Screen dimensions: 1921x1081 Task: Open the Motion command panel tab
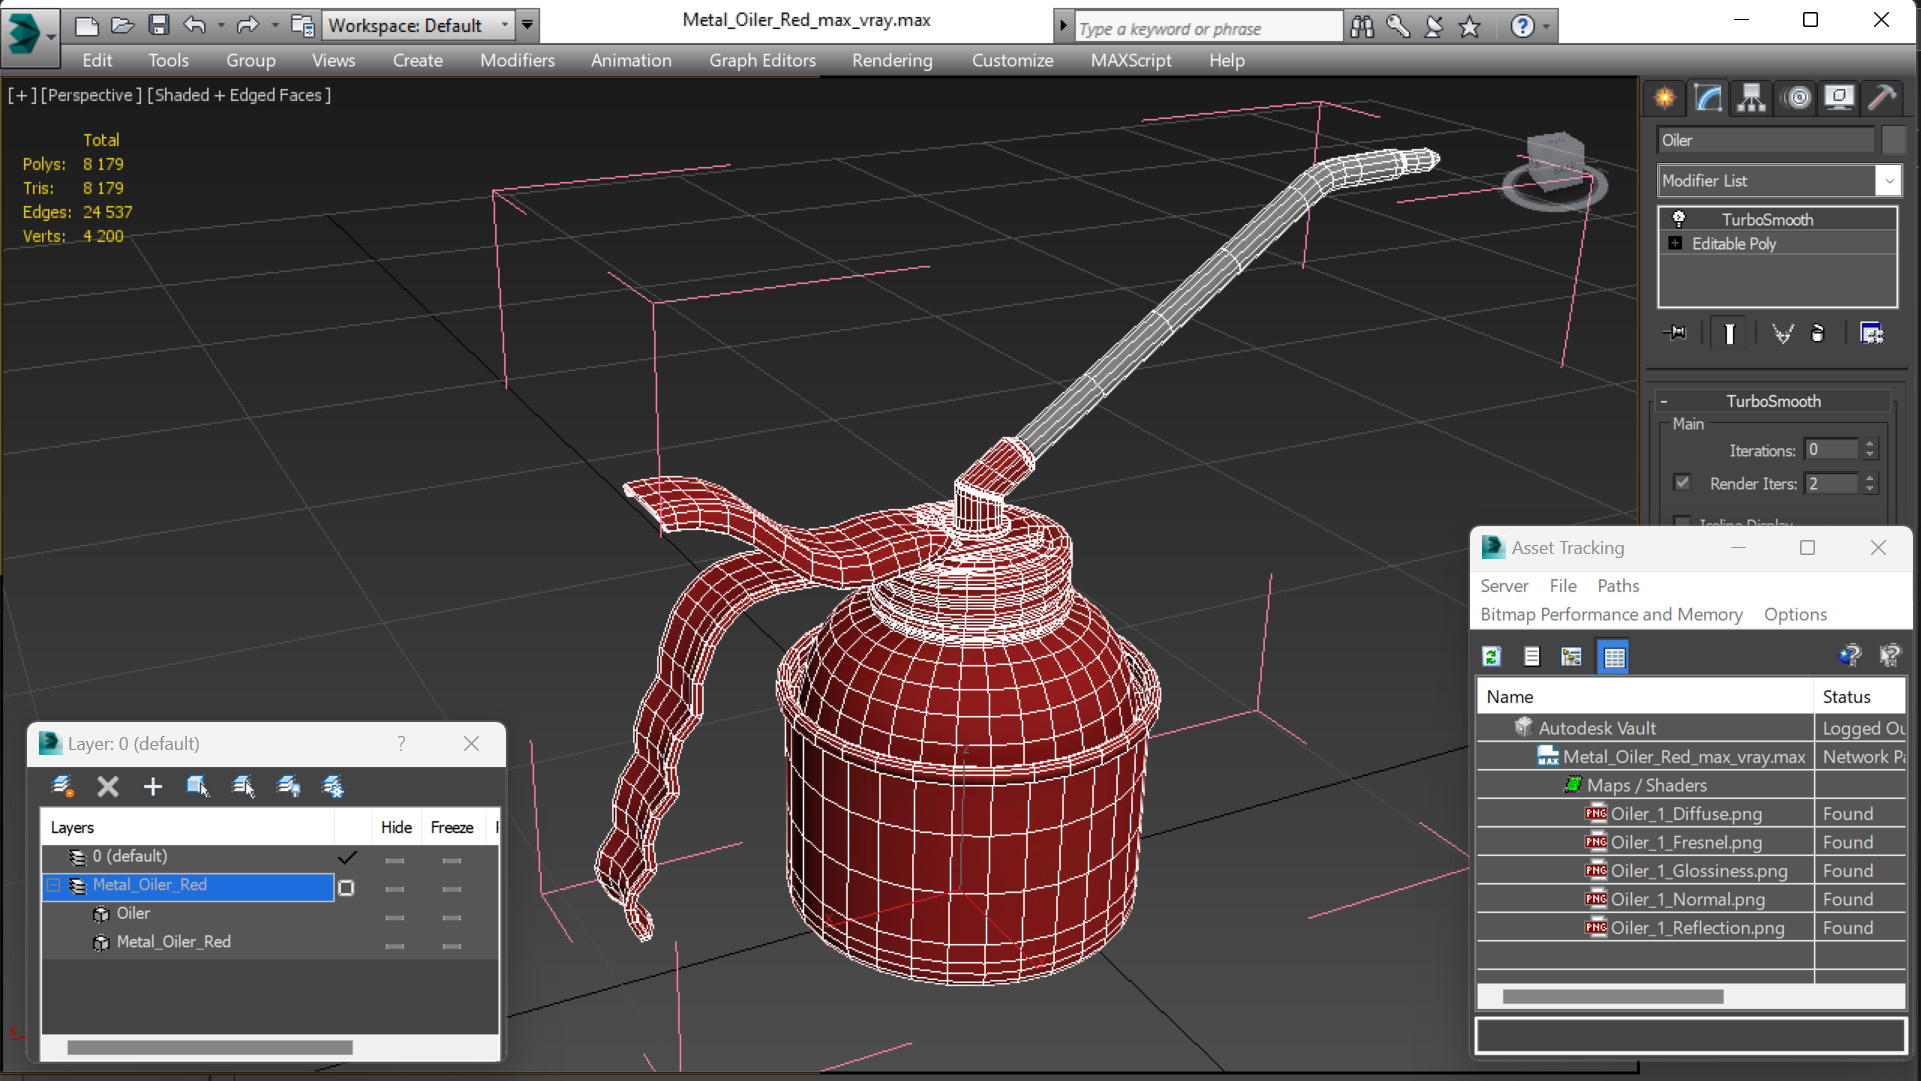1797,97
